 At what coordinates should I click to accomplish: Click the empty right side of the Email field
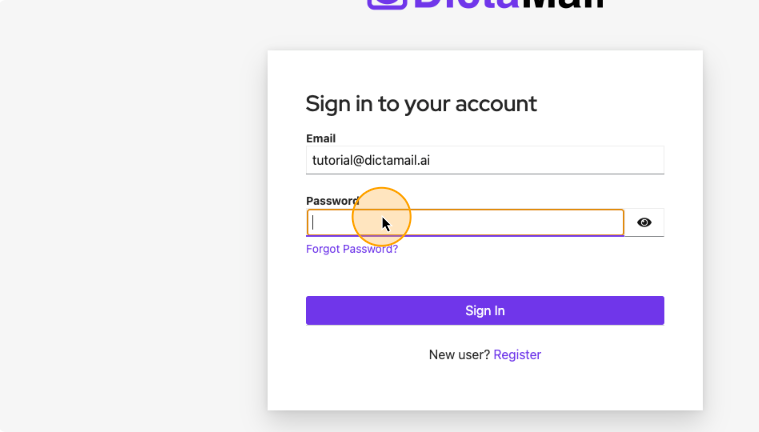coord(547,160)
